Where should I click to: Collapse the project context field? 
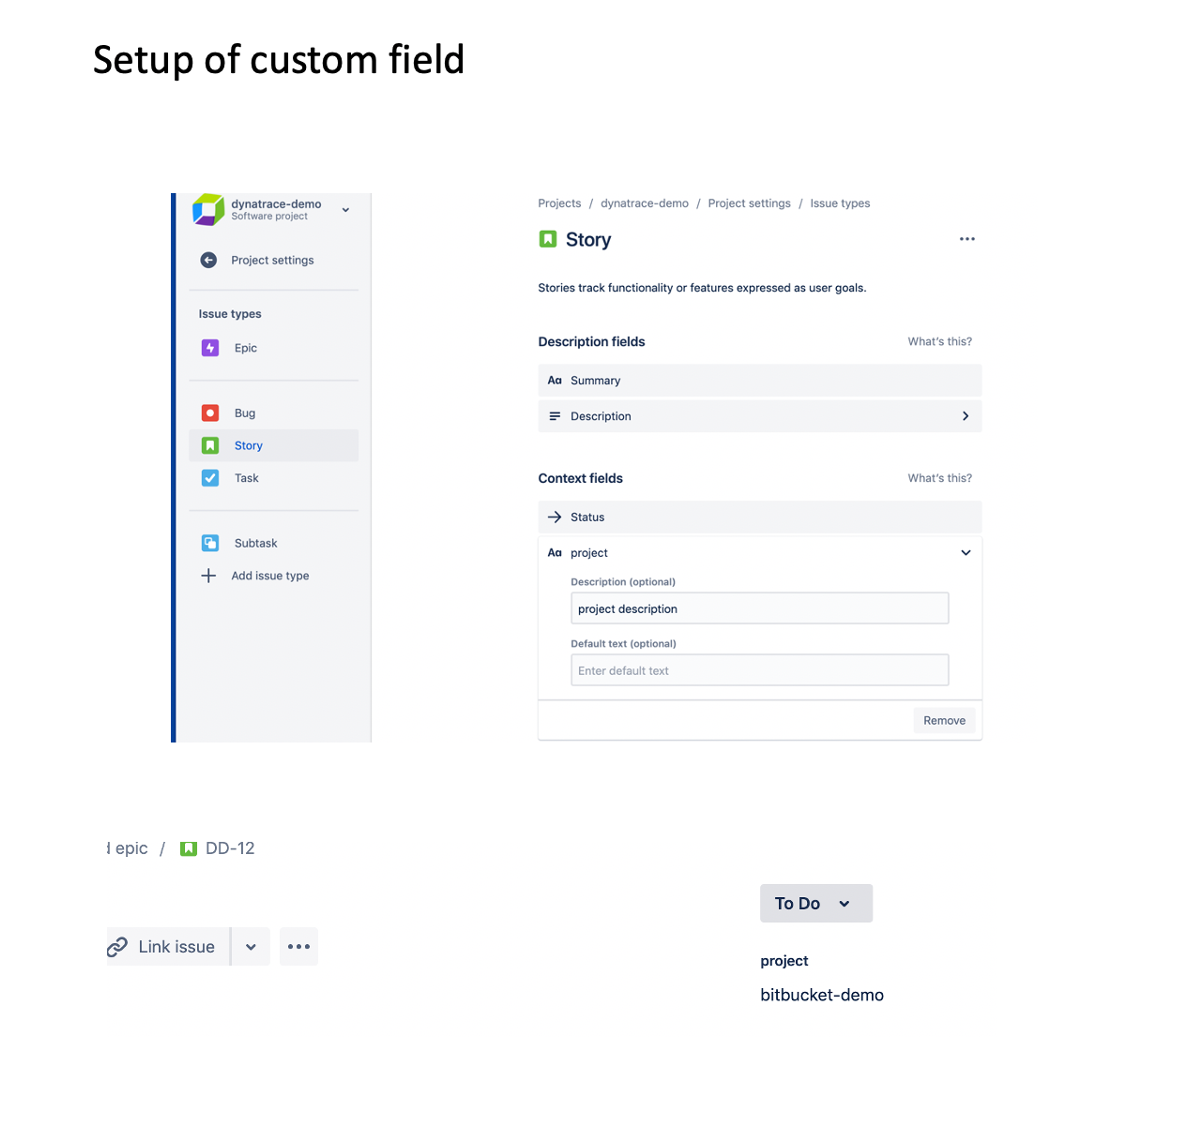pyautogui.click(x=965, y=553)
